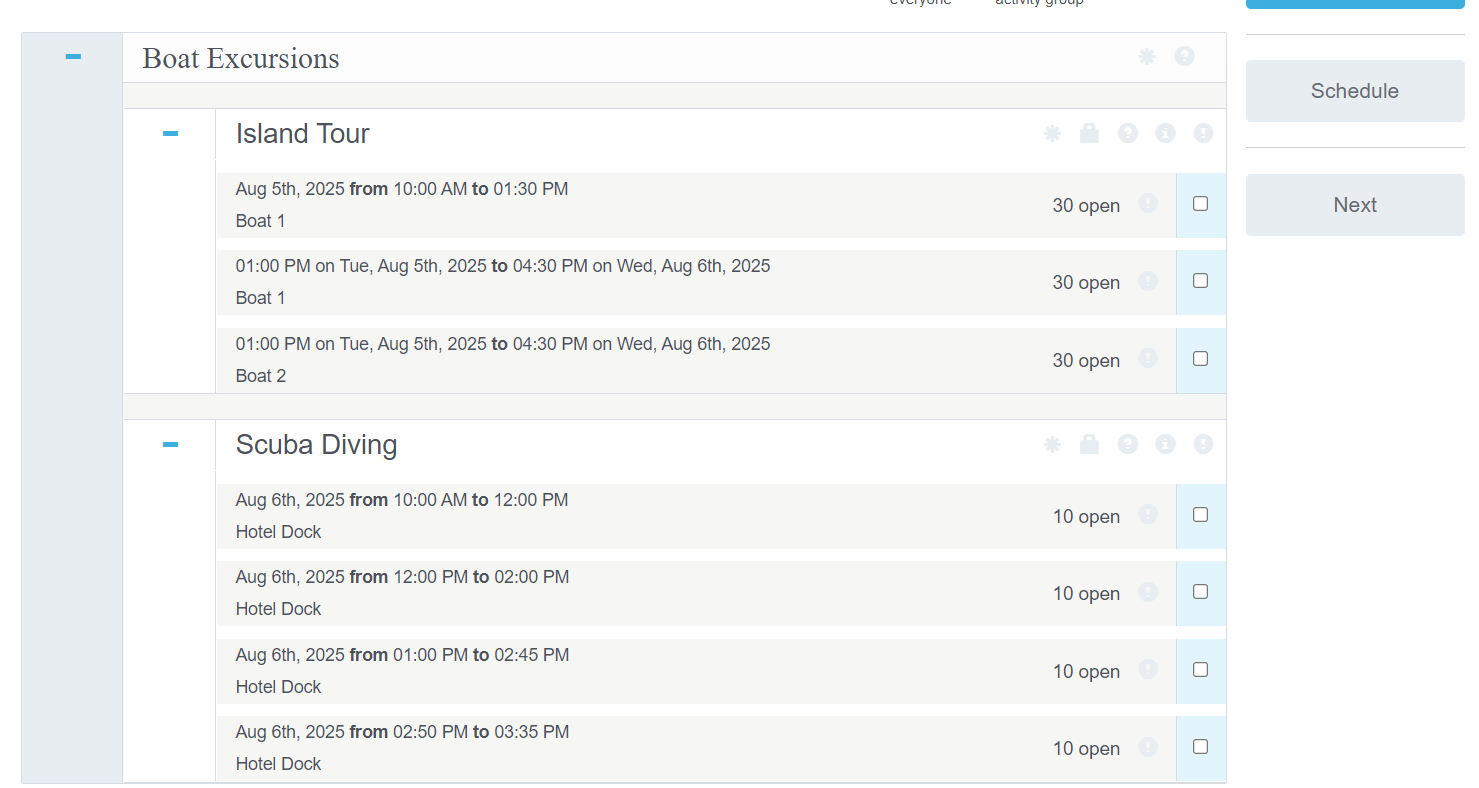Click exclamation icon in Island Tour header
Image resolution: width=1479 pixels, height=788 pixels.
pos(1203,133)
